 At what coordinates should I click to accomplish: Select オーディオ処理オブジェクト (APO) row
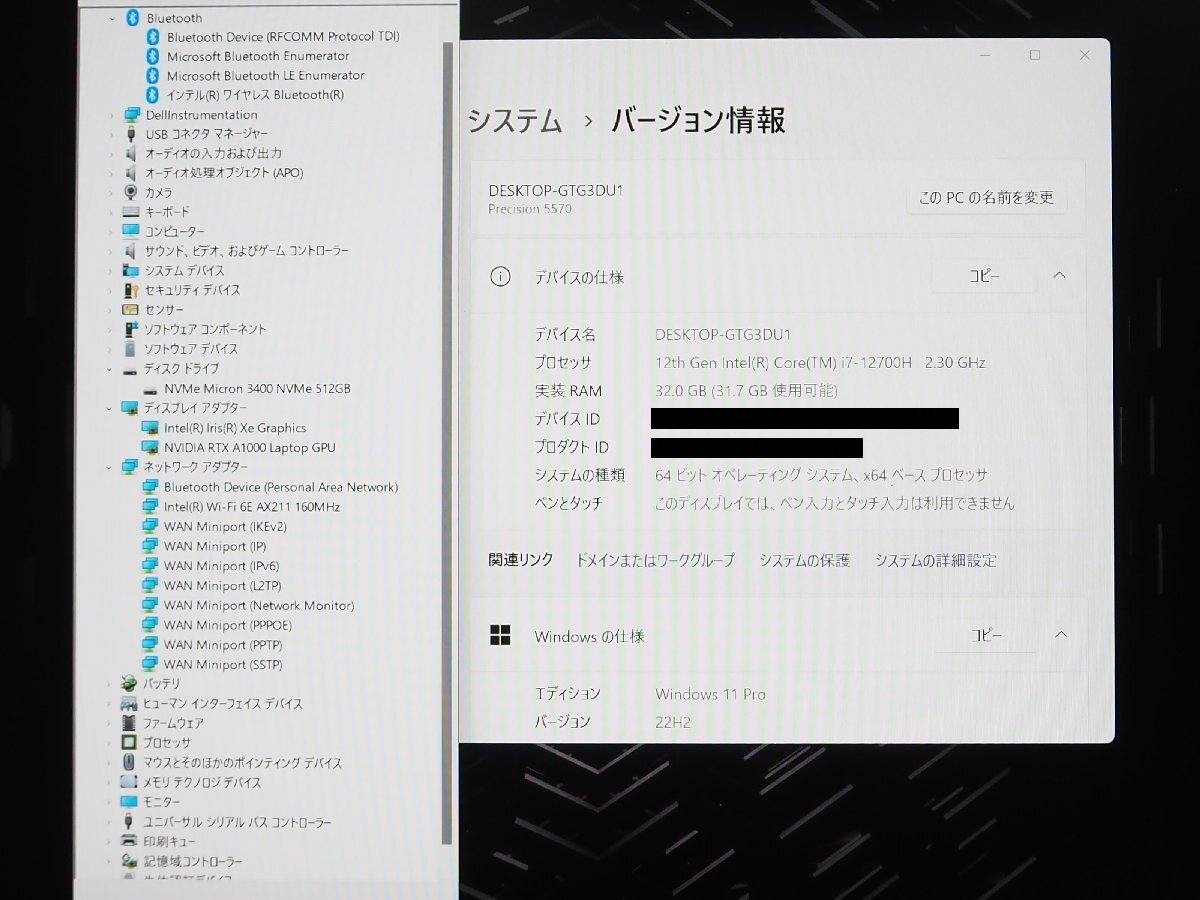point(213,172)
